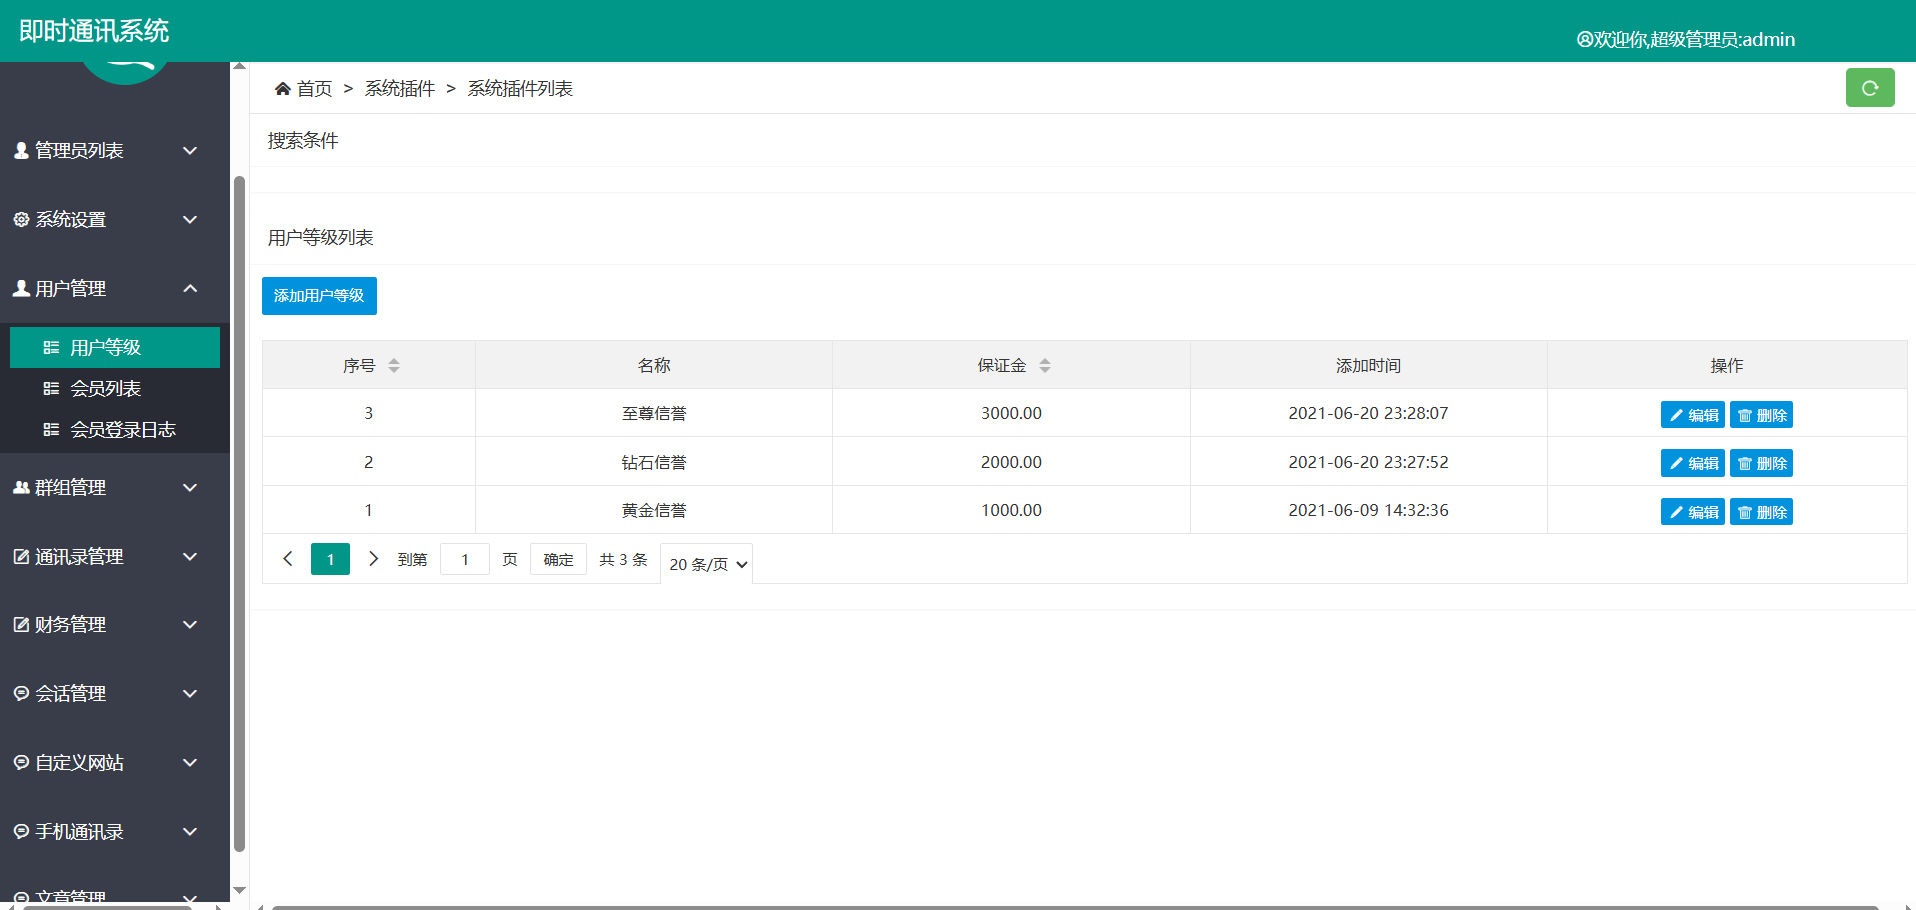Click the green refresh icon button
Screen dimensions: 1916x910
click(x=1869, y=88)
